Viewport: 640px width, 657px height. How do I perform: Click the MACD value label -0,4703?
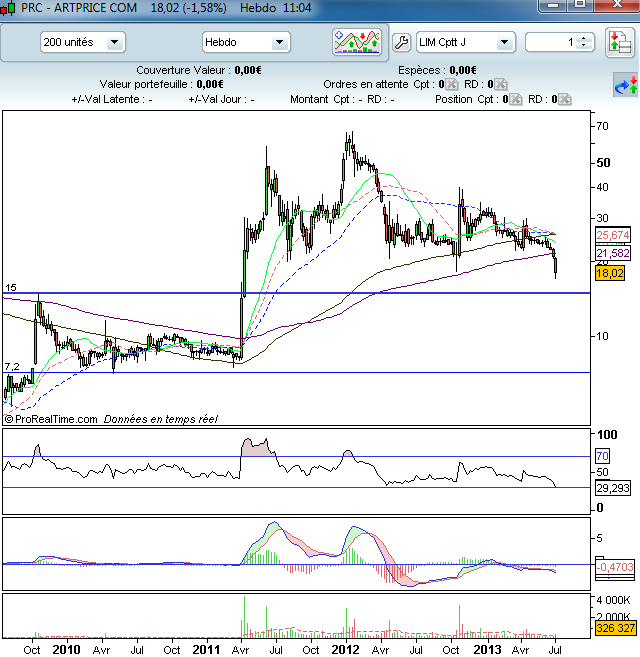click(614, 567)
